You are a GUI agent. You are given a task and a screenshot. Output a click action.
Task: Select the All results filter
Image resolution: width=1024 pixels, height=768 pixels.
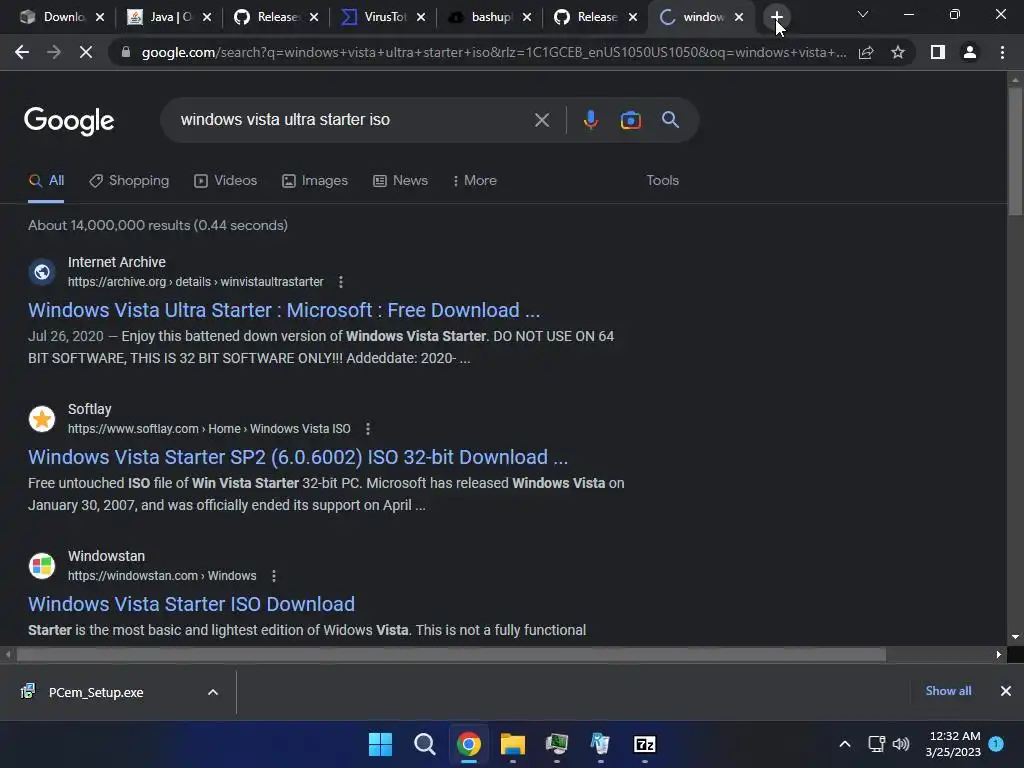coord(46,181)
